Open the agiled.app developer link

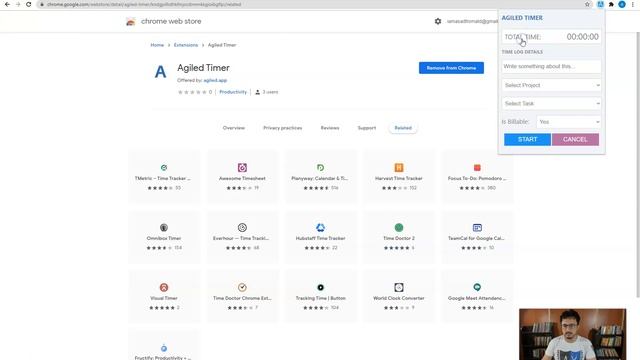[x=215, y=80]
